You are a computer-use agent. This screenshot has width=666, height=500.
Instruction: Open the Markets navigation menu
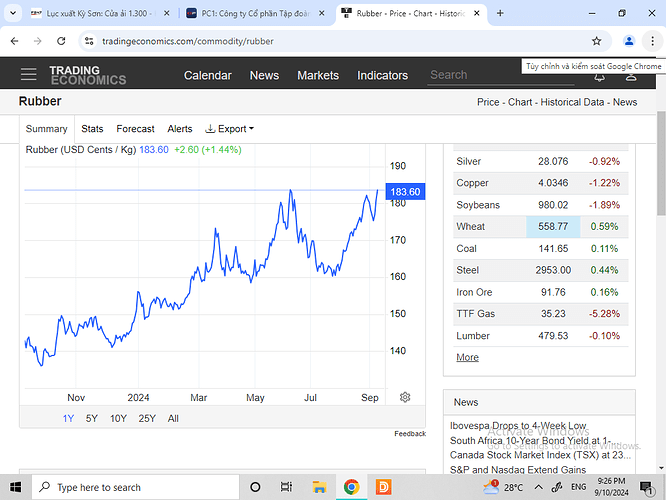point(318,75)
